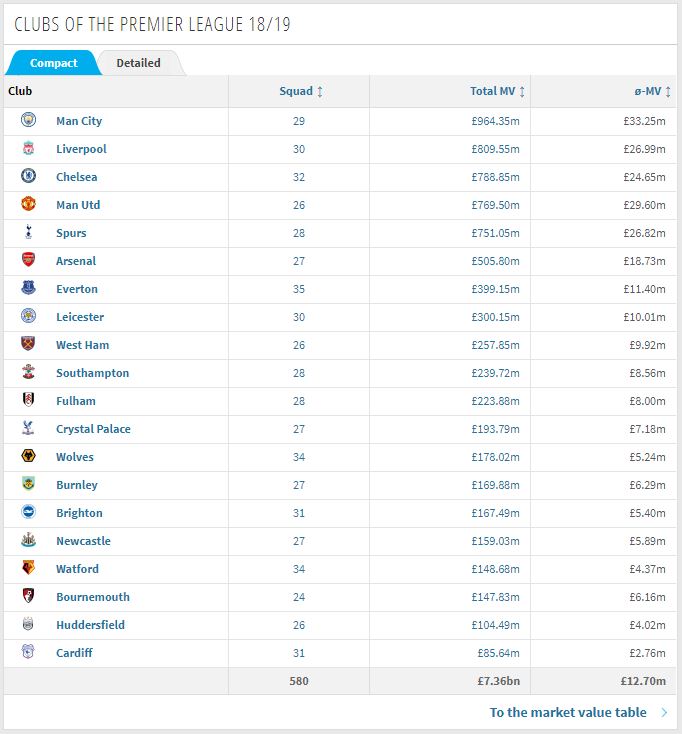Open the market value table link
Viewport: 682px width, 734px height.
click(568, 712)
